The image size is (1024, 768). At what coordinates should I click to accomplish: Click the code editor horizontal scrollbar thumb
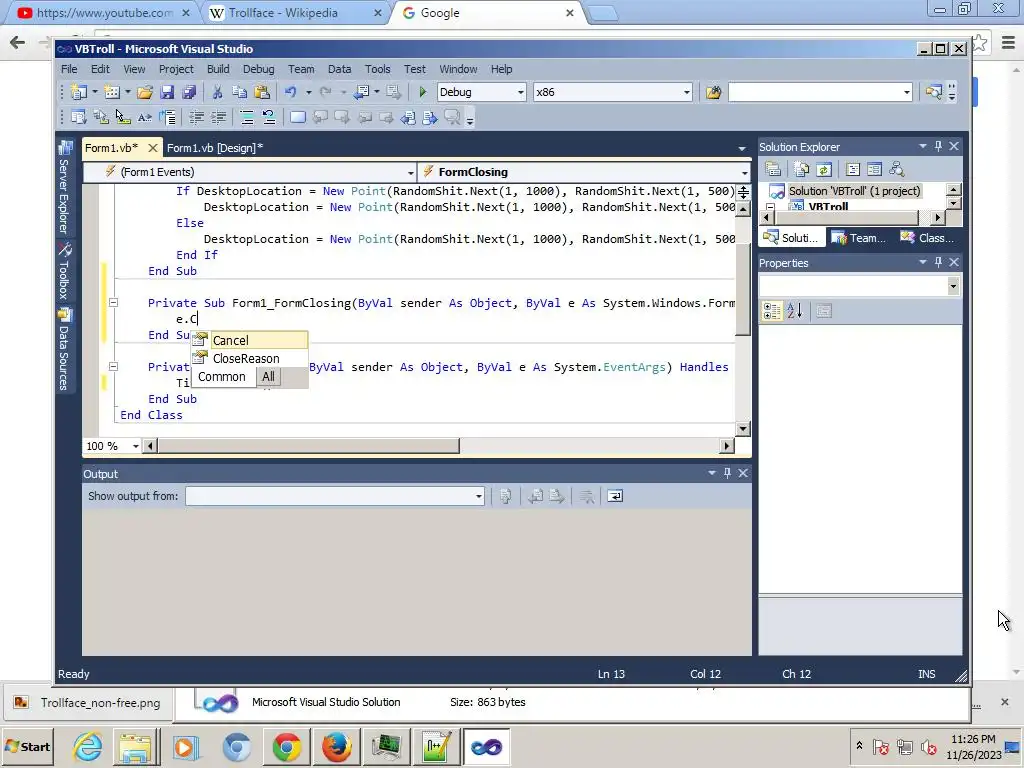[x=308, y=446]
